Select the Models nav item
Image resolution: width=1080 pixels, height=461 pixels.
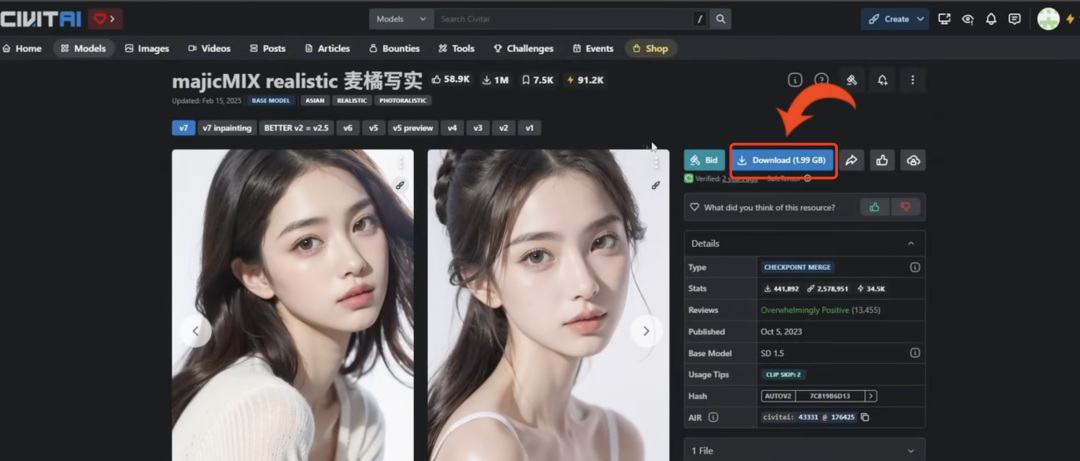(83, 48)
